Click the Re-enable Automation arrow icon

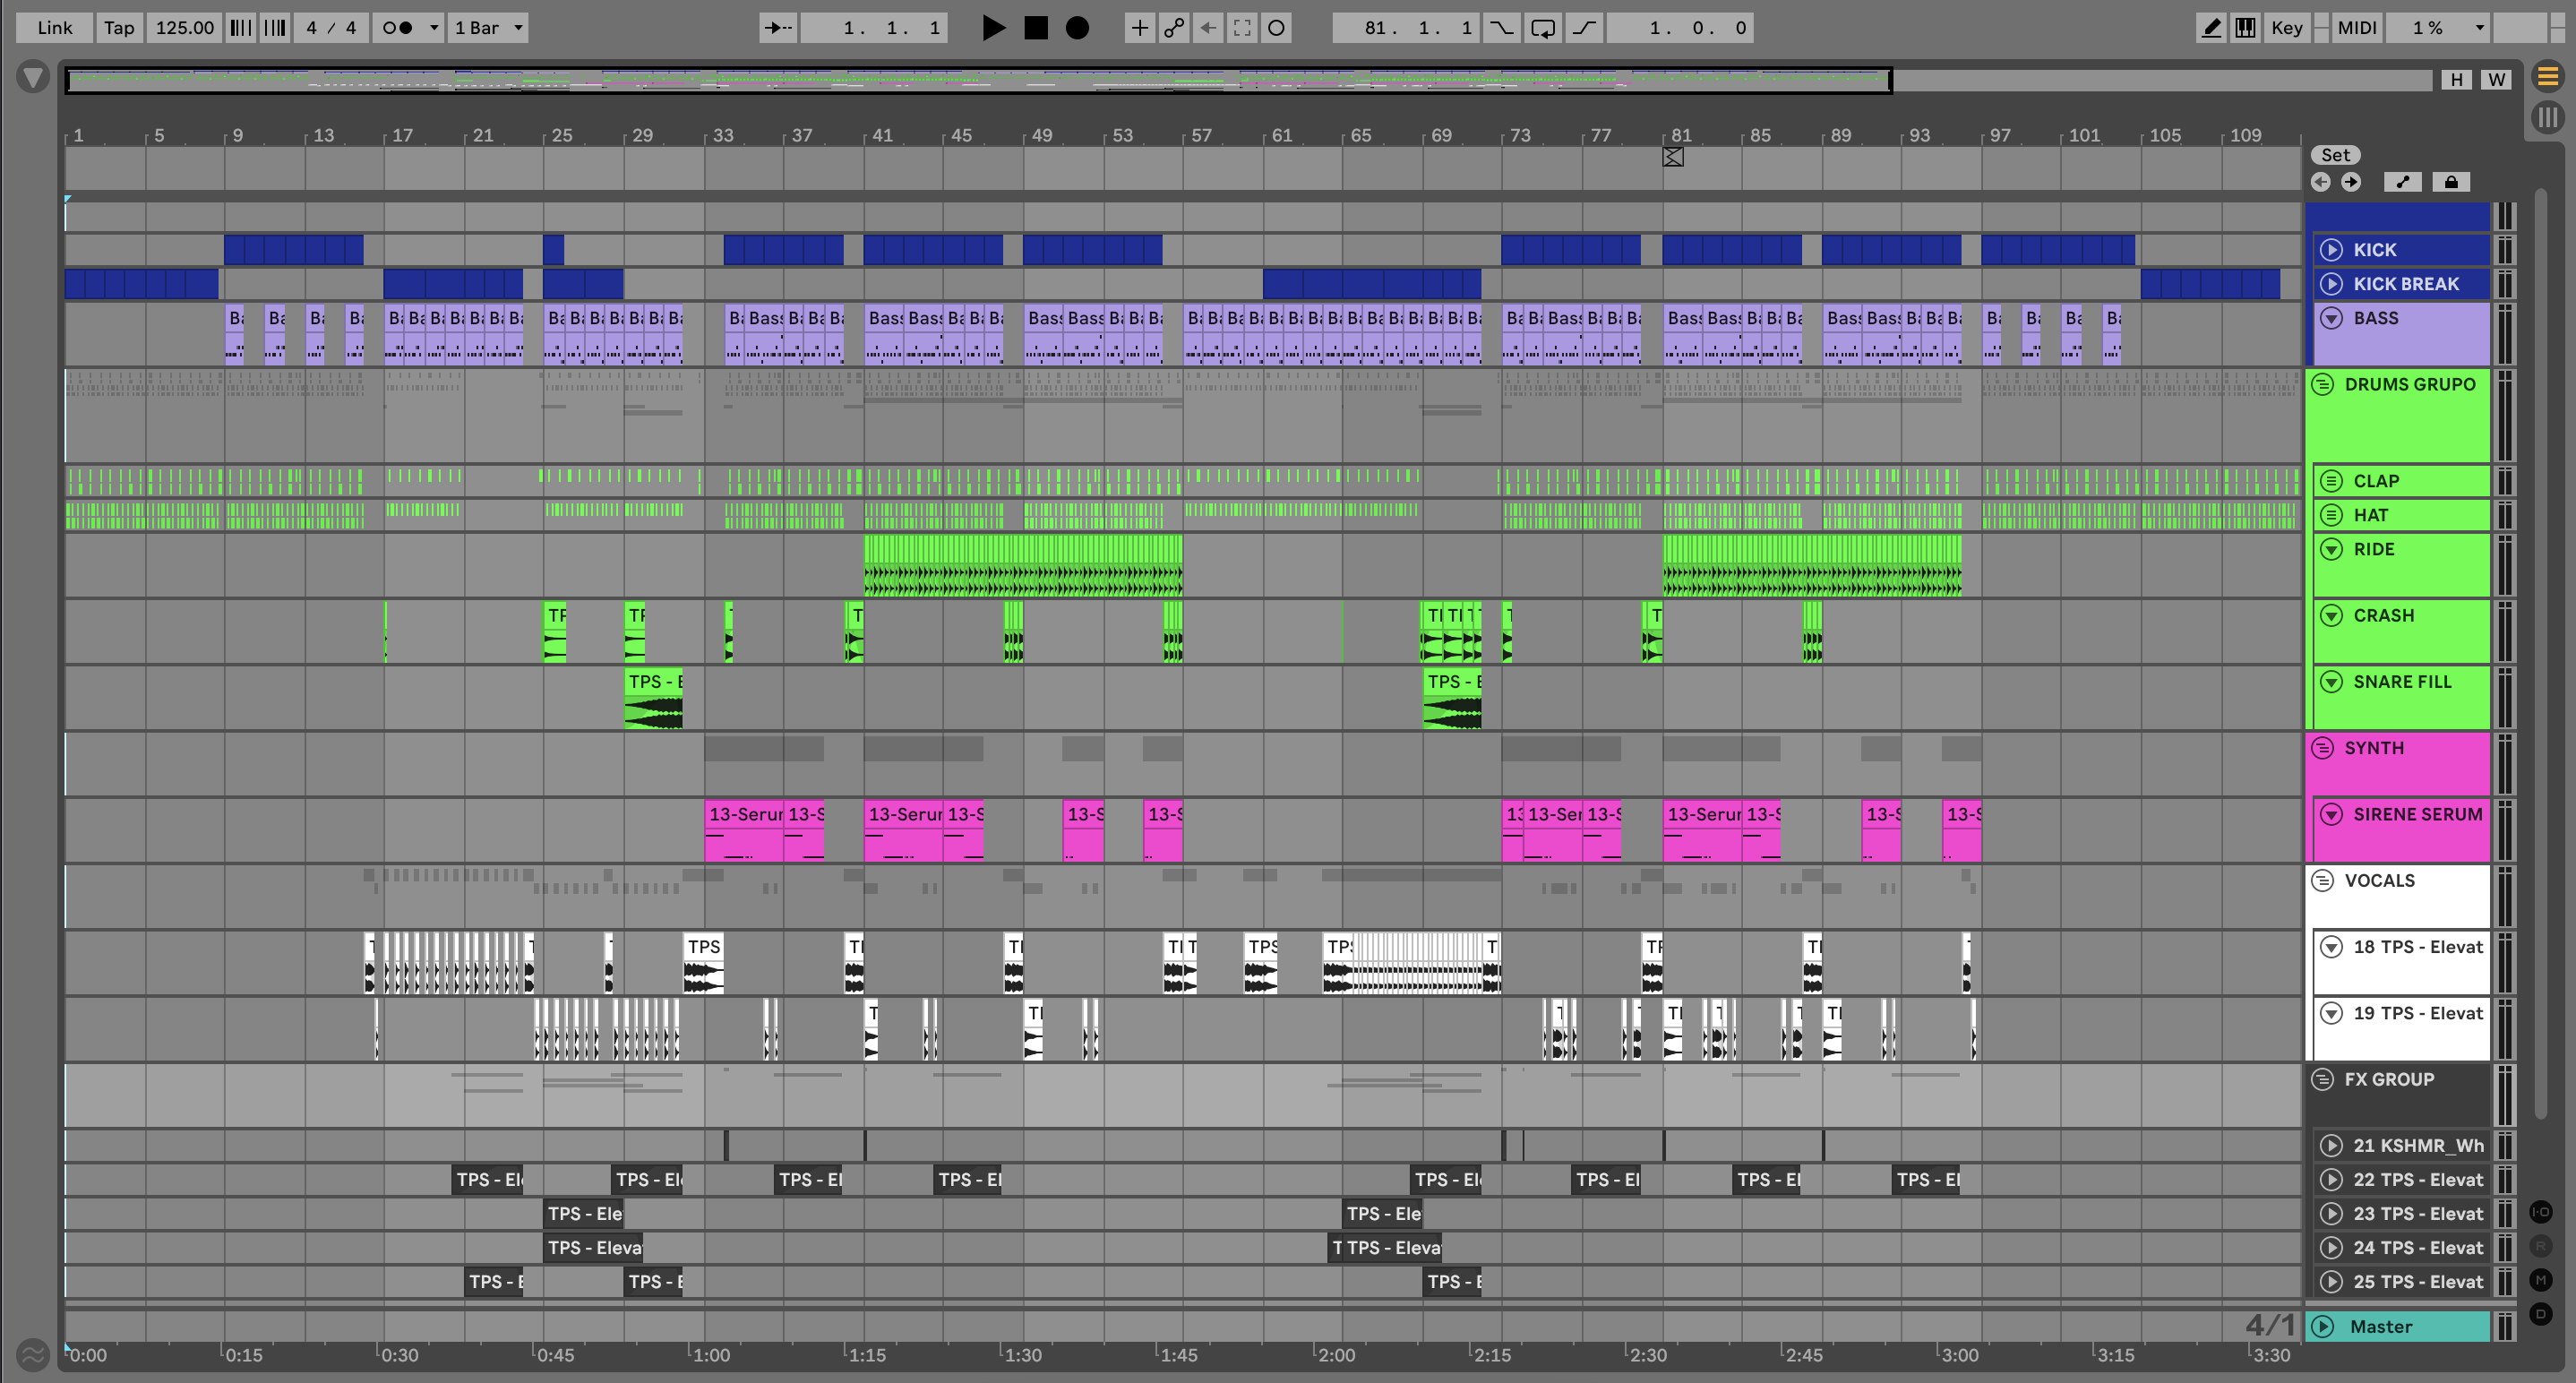[x=1208, y=28]
